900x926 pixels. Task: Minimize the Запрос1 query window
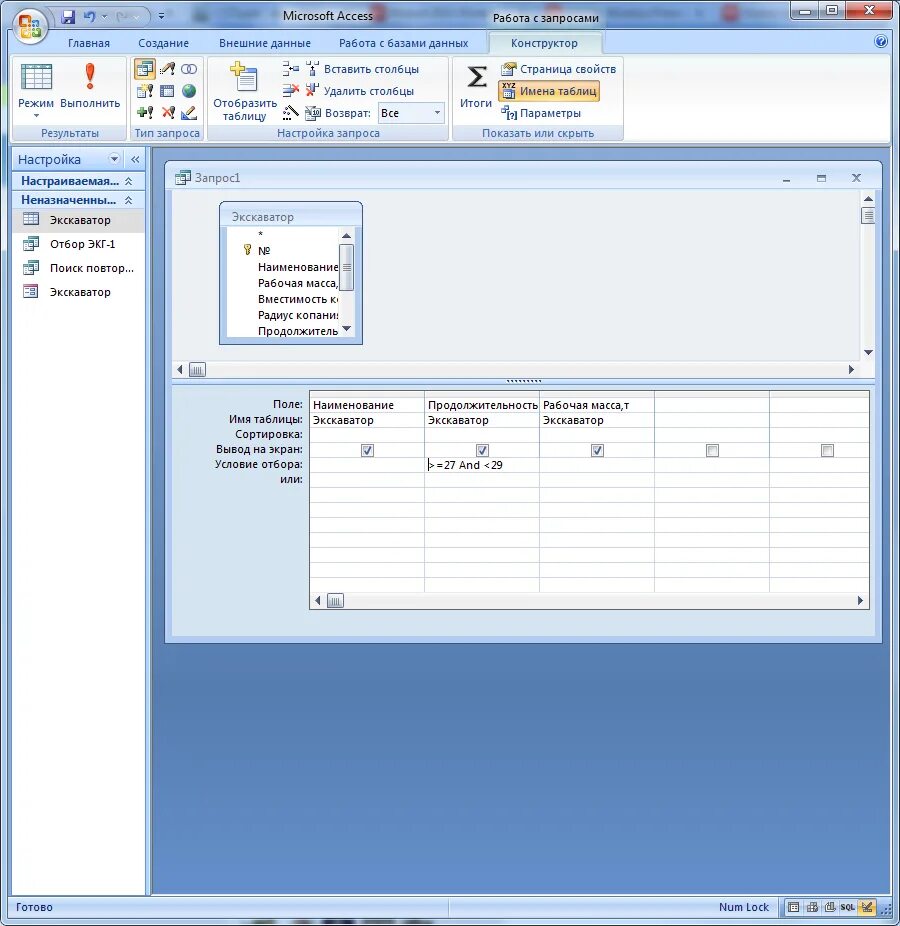[x=786, y=178]
